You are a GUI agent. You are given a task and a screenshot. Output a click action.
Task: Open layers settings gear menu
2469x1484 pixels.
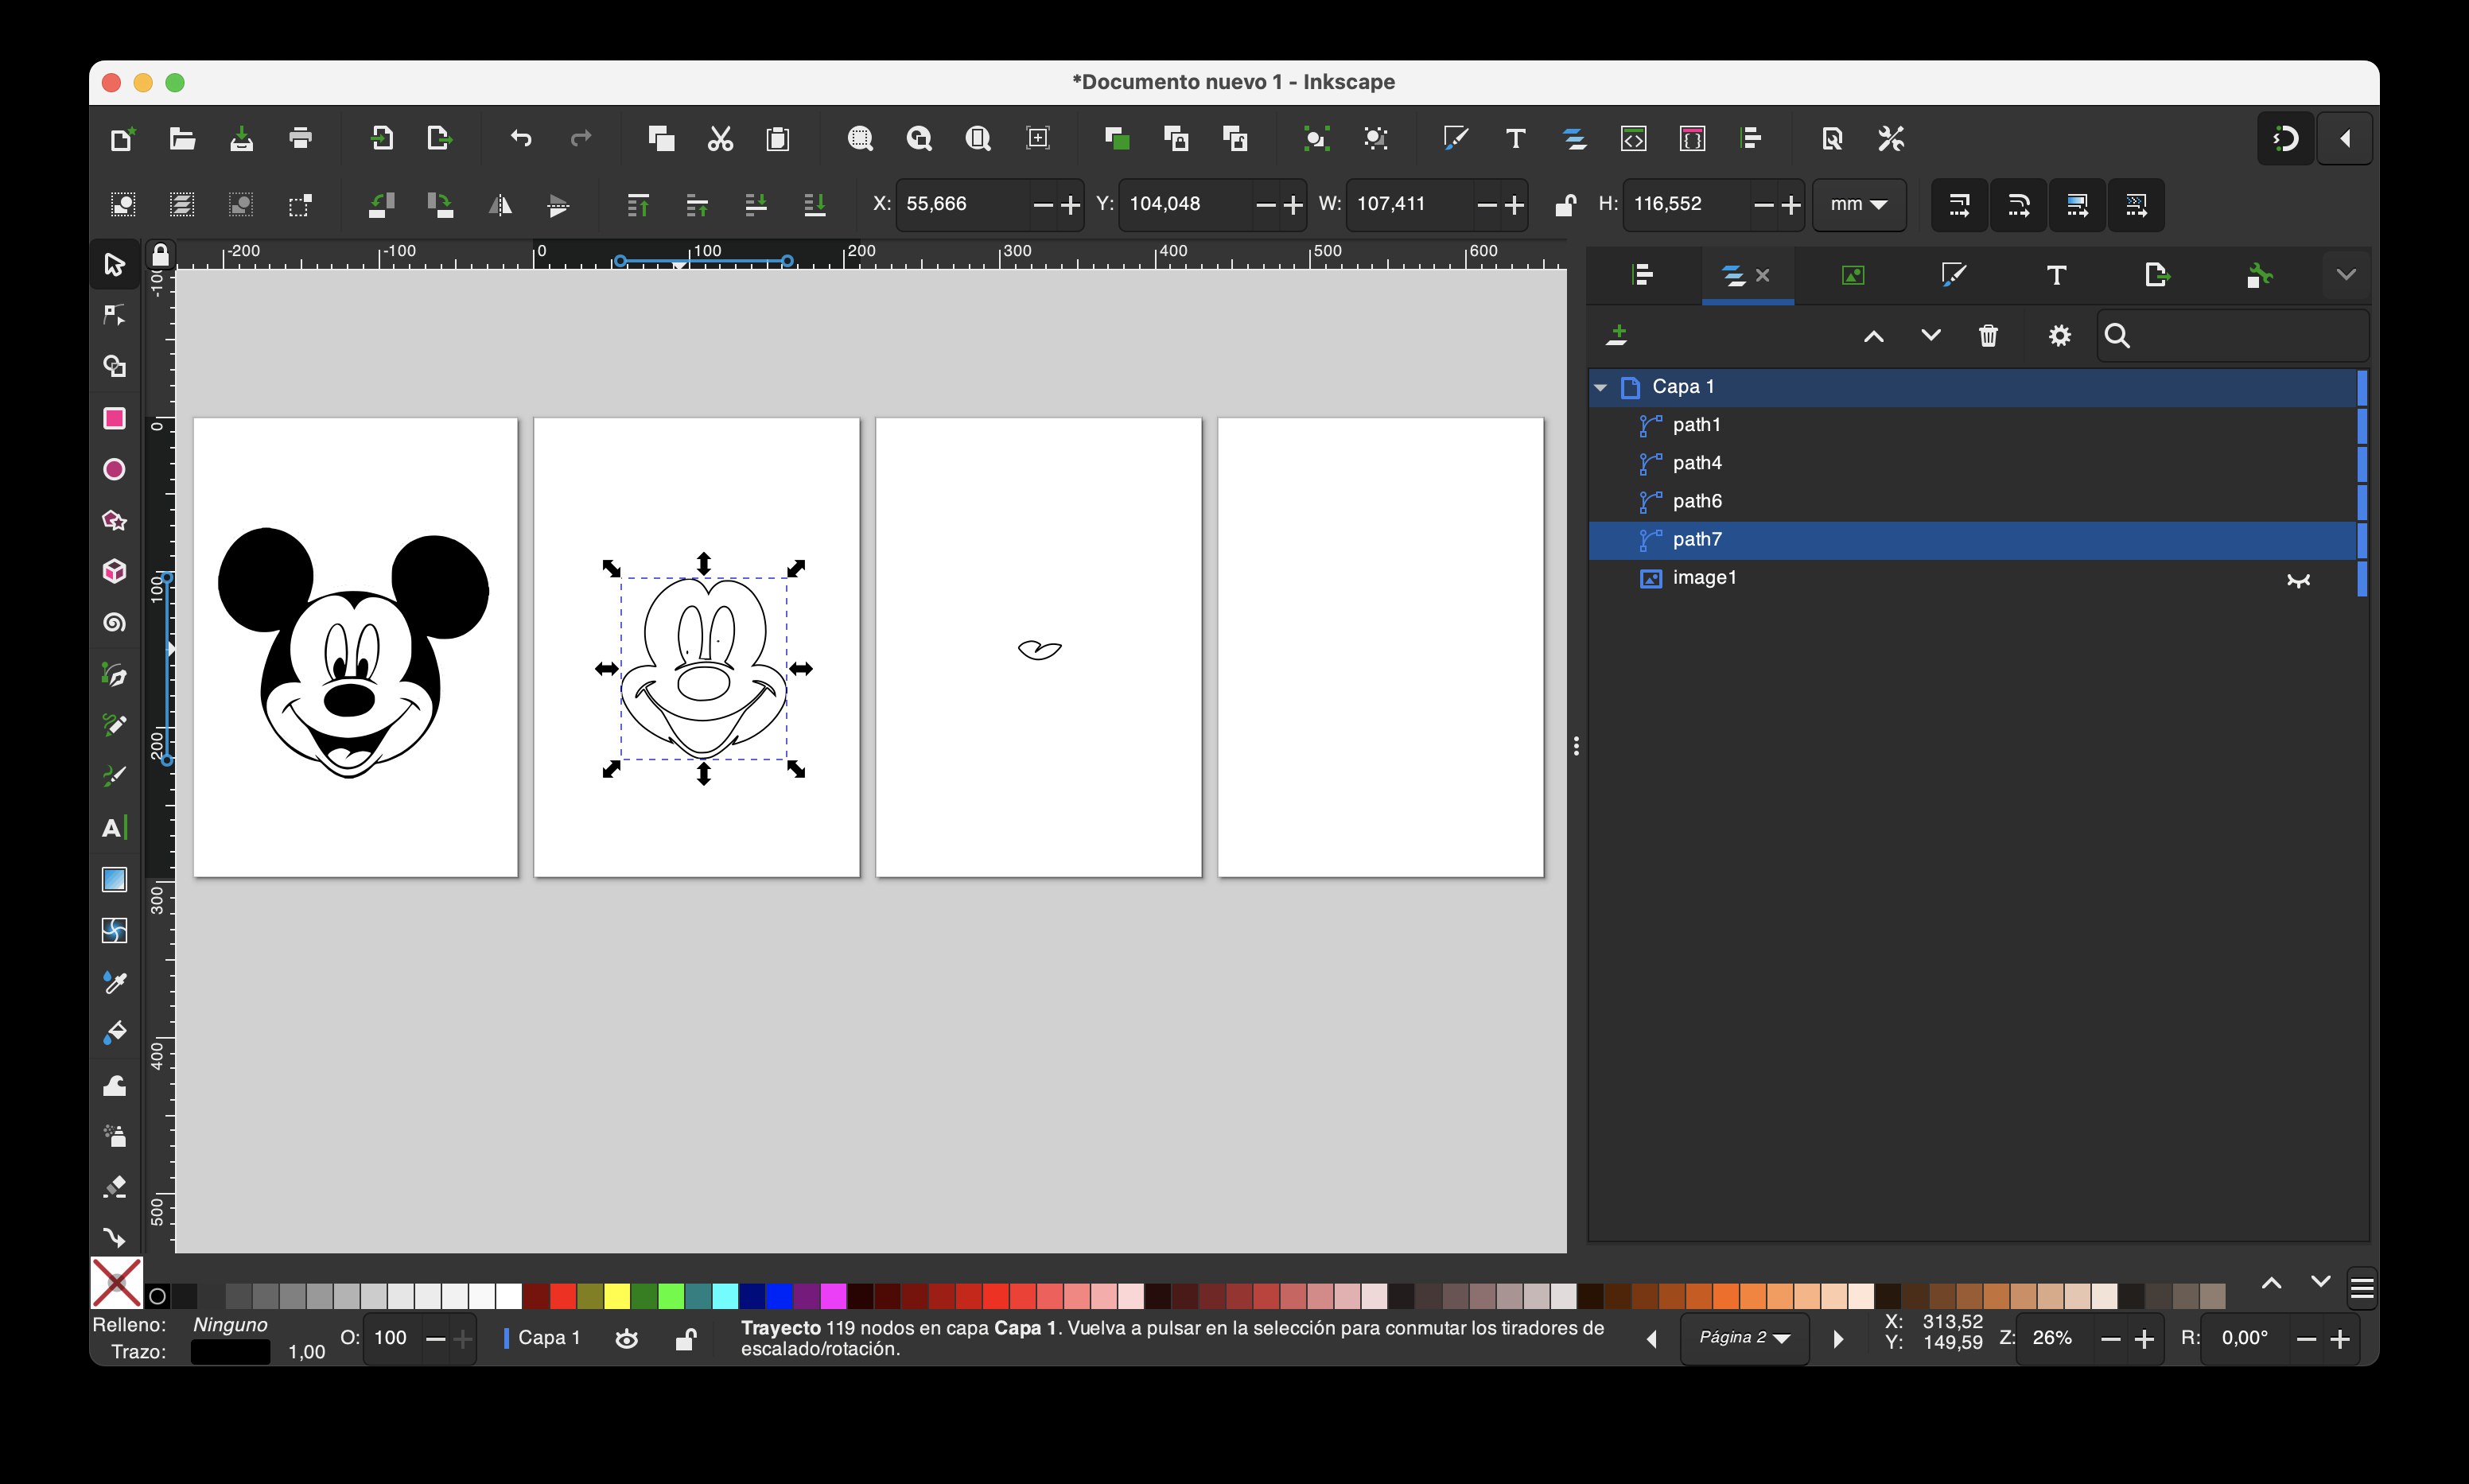(2059, 336)
